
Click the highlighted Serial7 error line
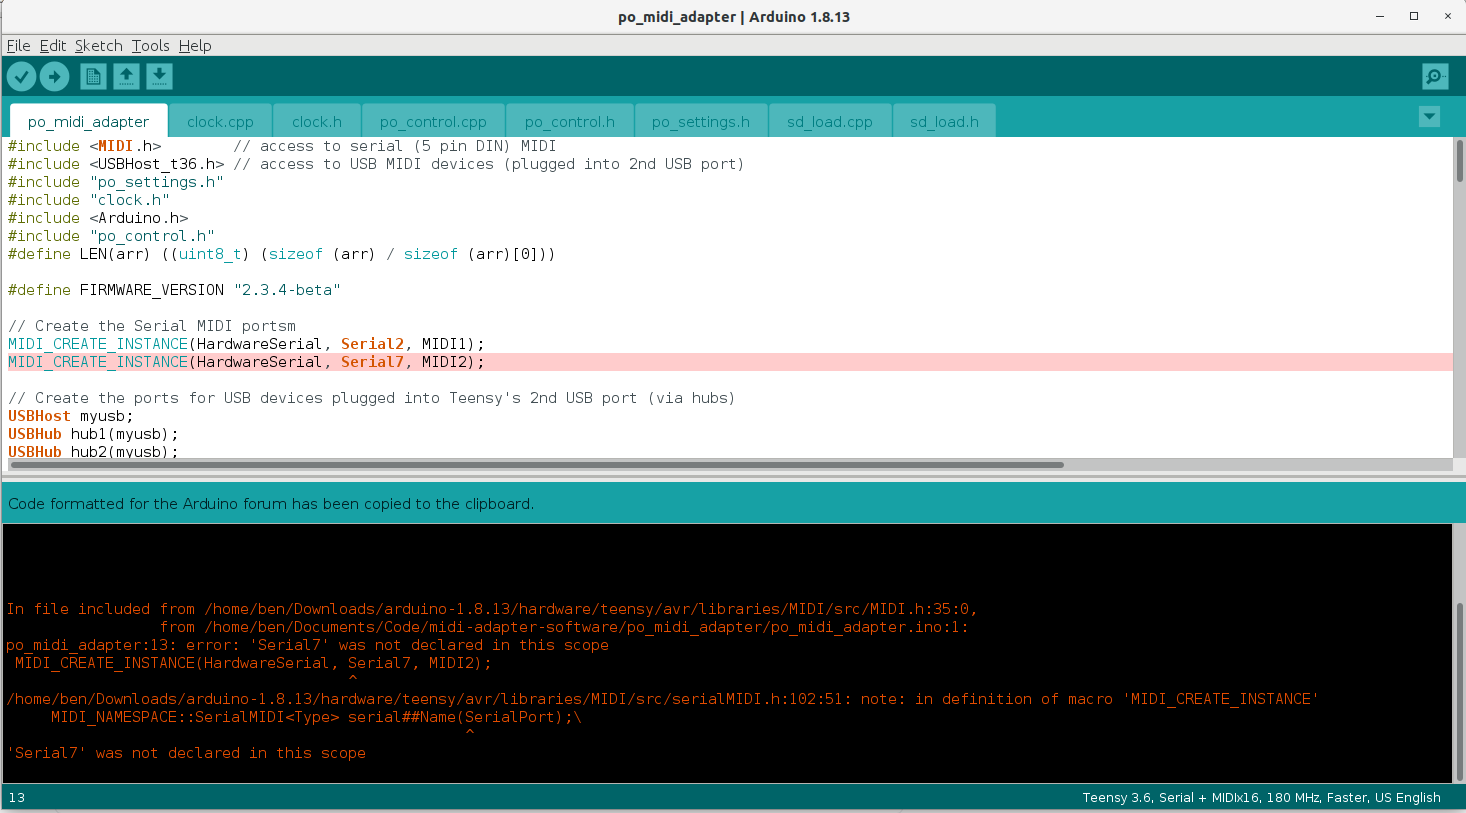coord(245,361)
